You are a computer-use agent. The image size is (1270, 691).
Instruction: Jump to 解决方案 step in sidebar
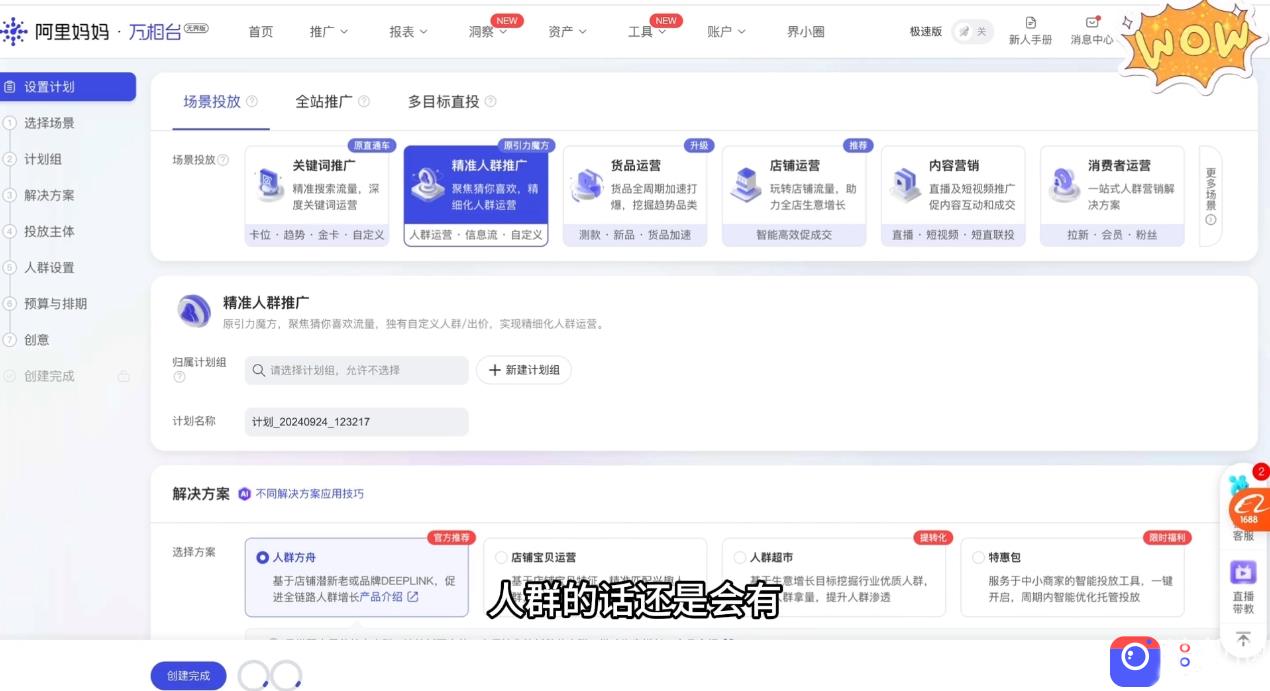click(49, 196)
